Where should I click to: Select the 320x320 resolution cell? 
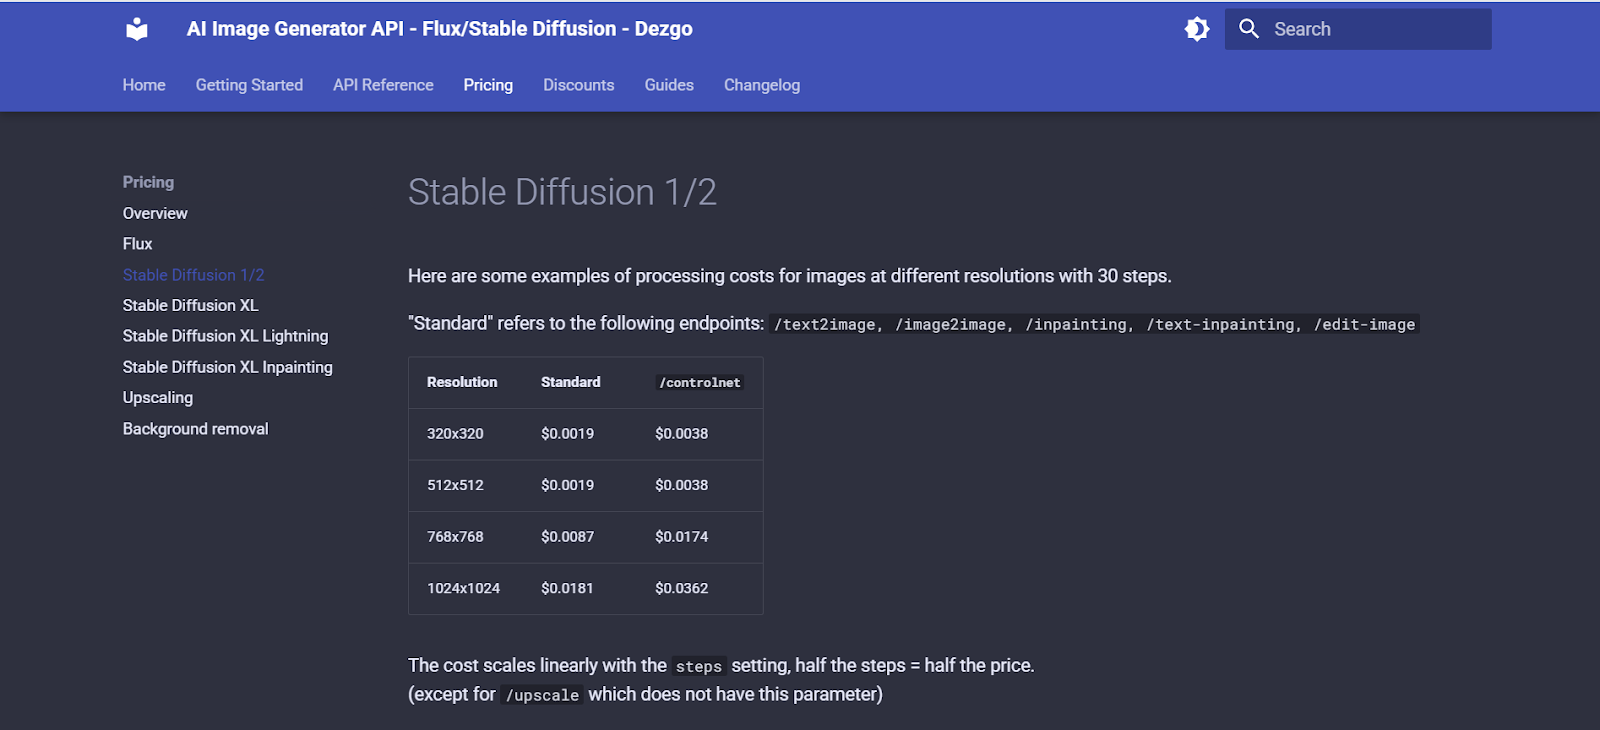point(455,433)
